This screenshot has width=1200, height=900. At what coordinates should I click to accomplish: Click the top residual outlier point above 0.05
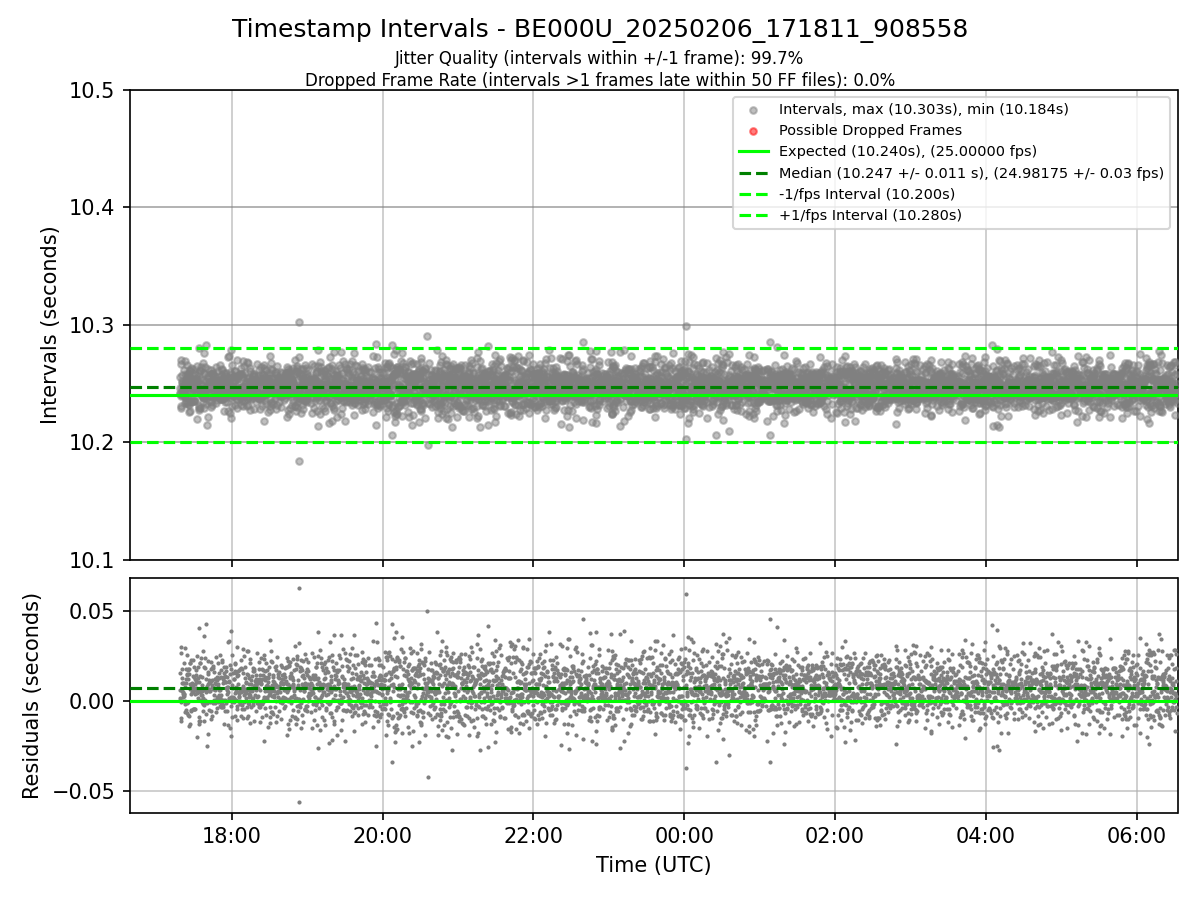[299, 588]
